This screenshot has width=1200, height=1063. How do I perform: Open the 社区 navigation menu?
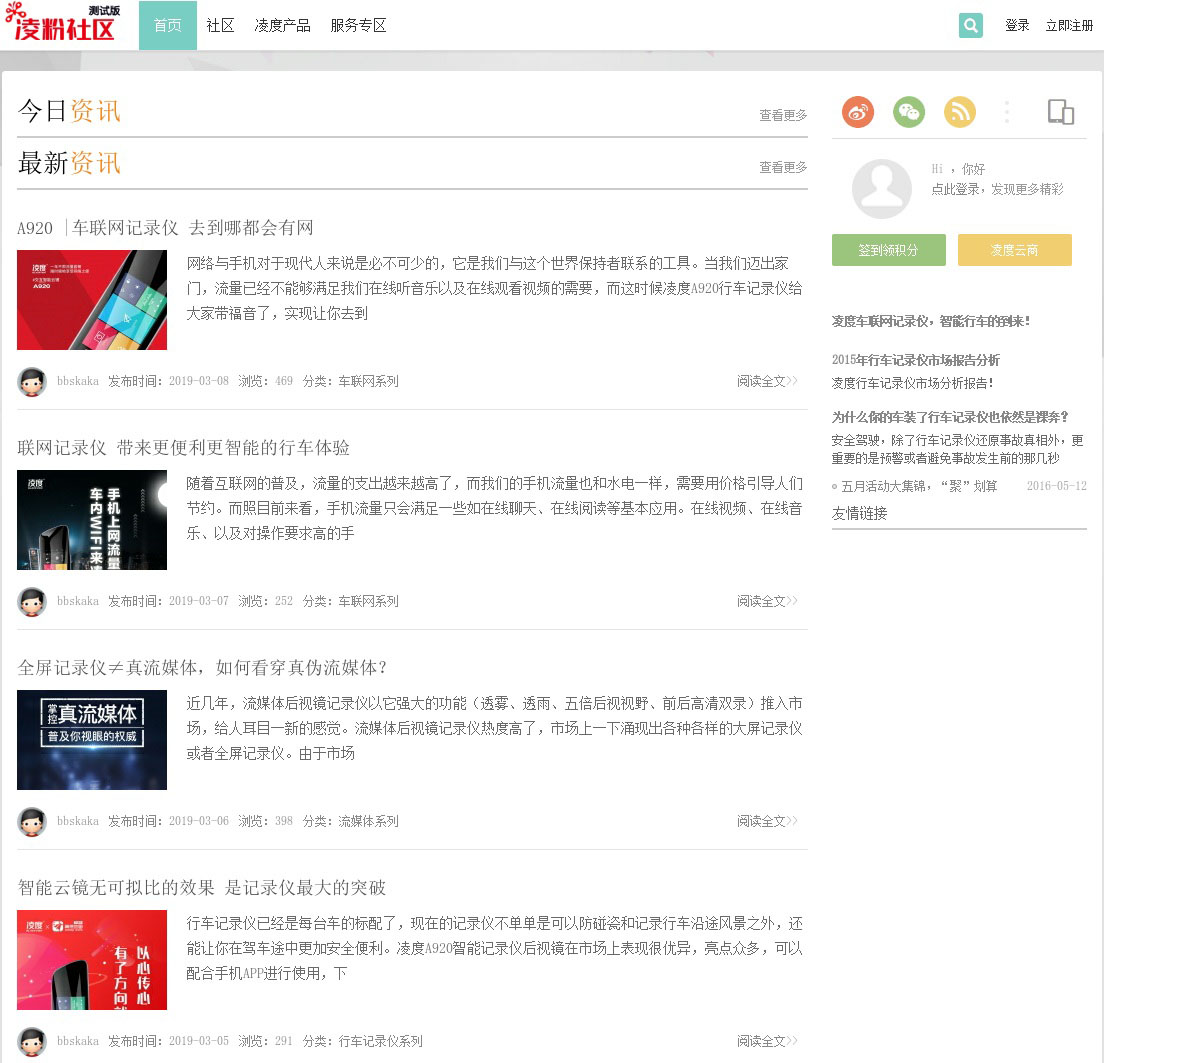click(220, 25)
